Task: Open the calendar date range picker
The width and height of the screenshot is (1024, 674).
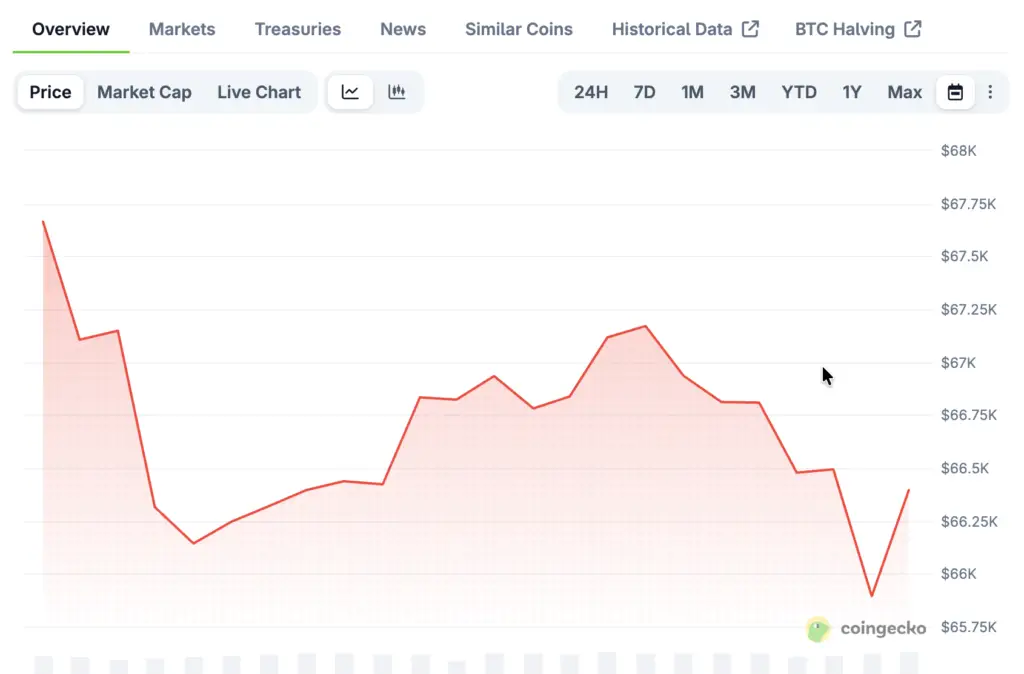Action: (955, 92)
